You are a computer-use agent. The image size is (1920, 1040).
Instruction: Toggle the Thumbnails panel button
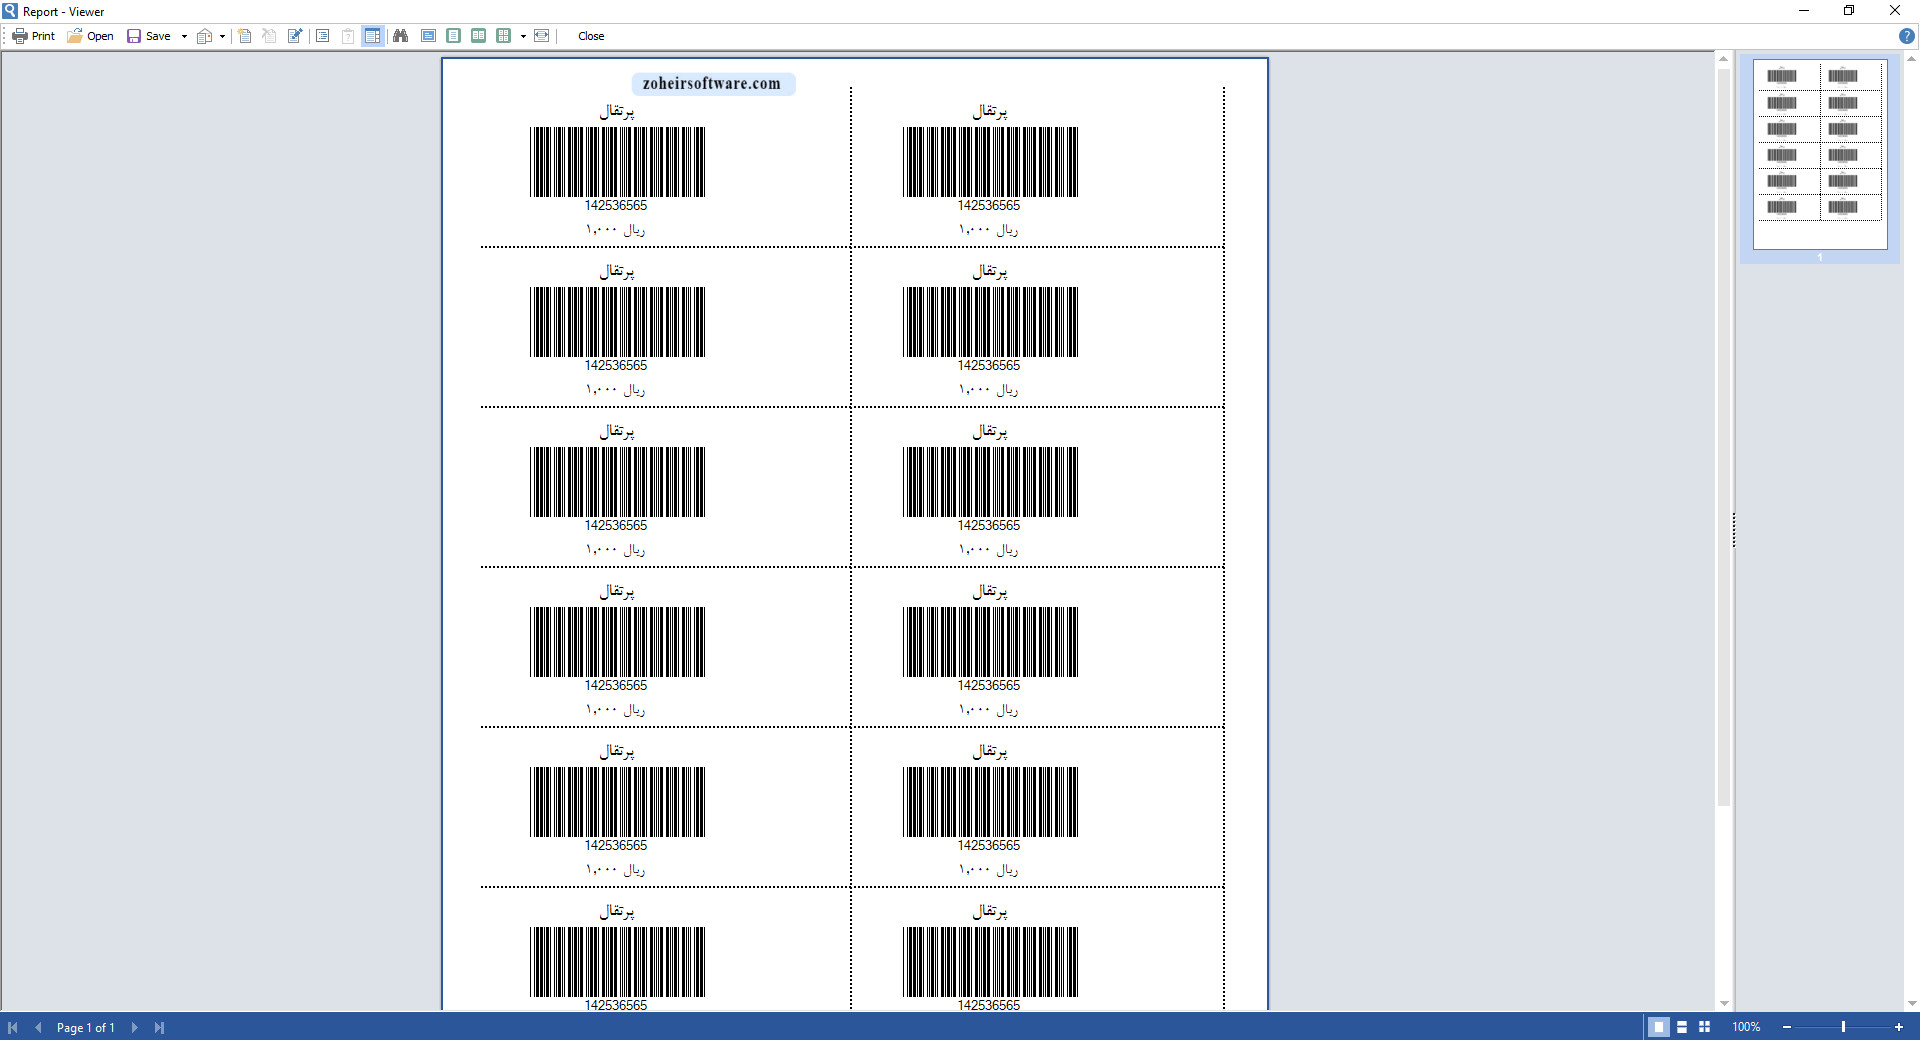373,36
